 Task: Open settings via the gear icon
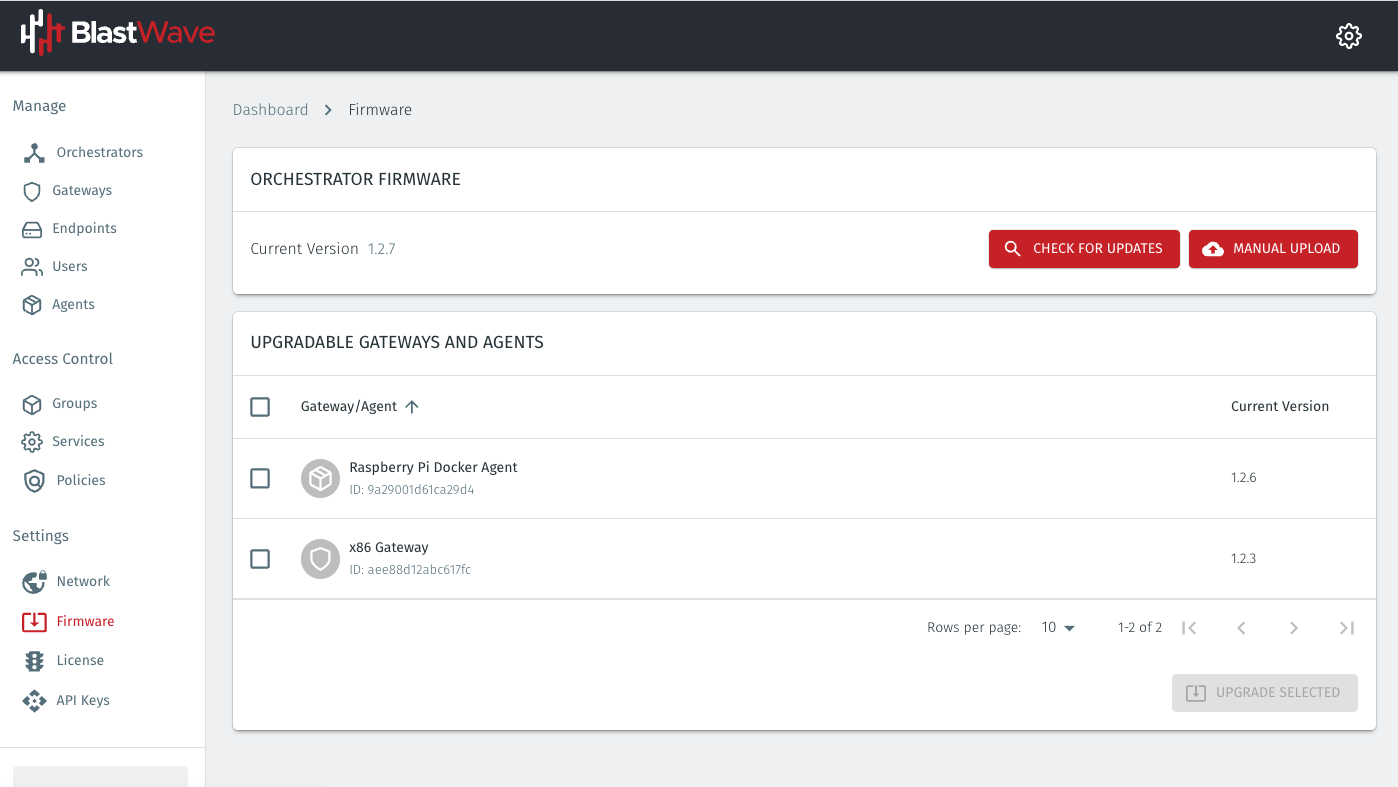[1348, 36]
